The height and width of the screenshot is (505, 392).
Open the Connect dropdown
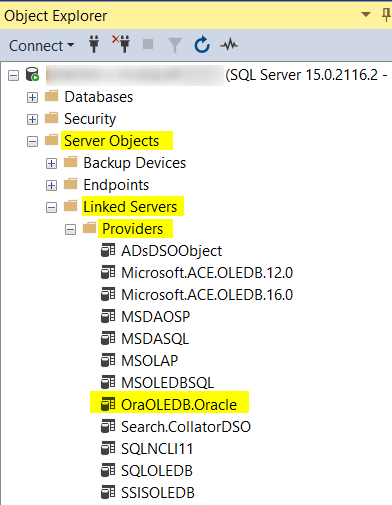tap(41, 46)
